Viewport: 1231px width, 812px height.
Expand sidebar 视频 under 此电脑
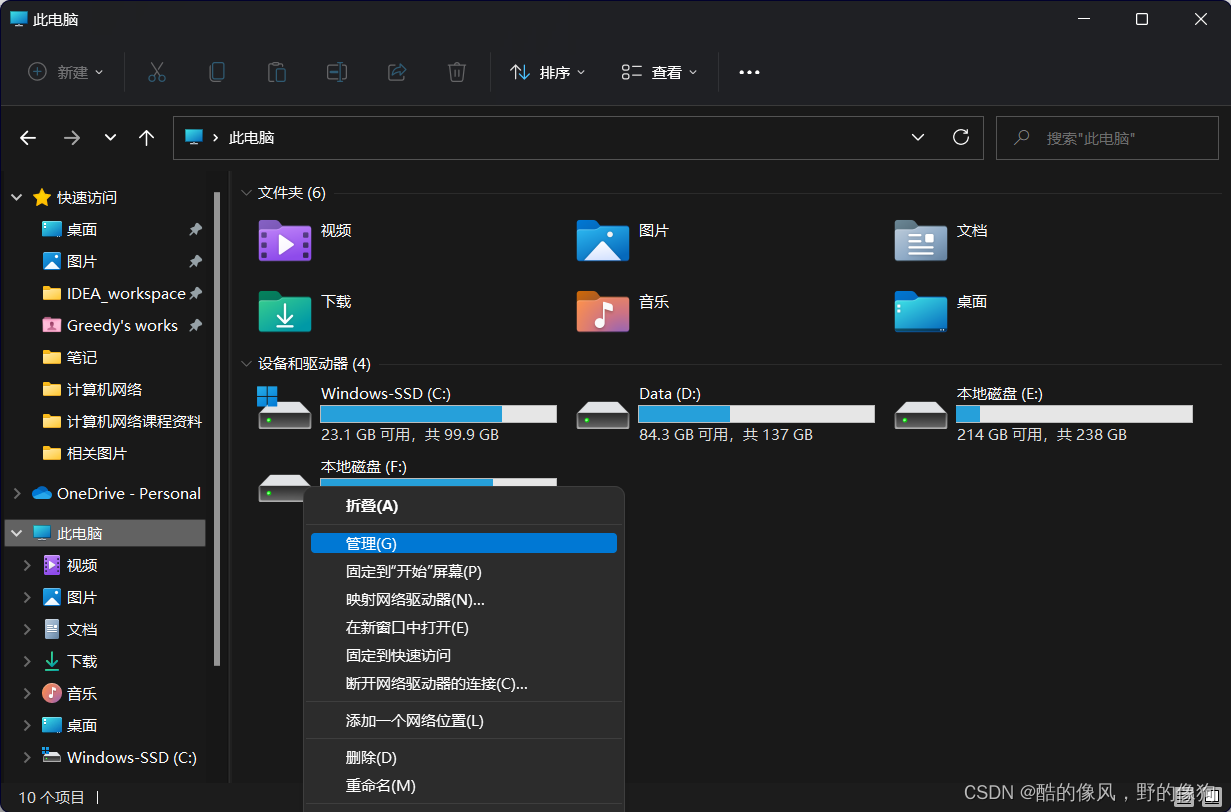click(x=27, y=565)
